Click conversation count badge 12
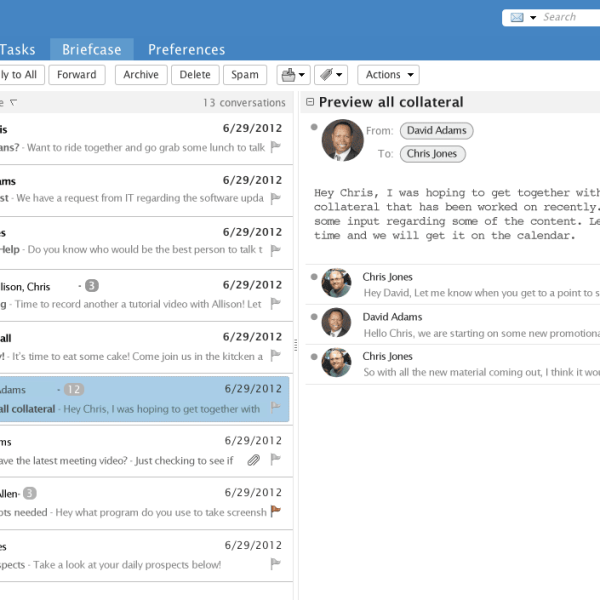Viewport: 600px width, 600px height. [74, 390]
